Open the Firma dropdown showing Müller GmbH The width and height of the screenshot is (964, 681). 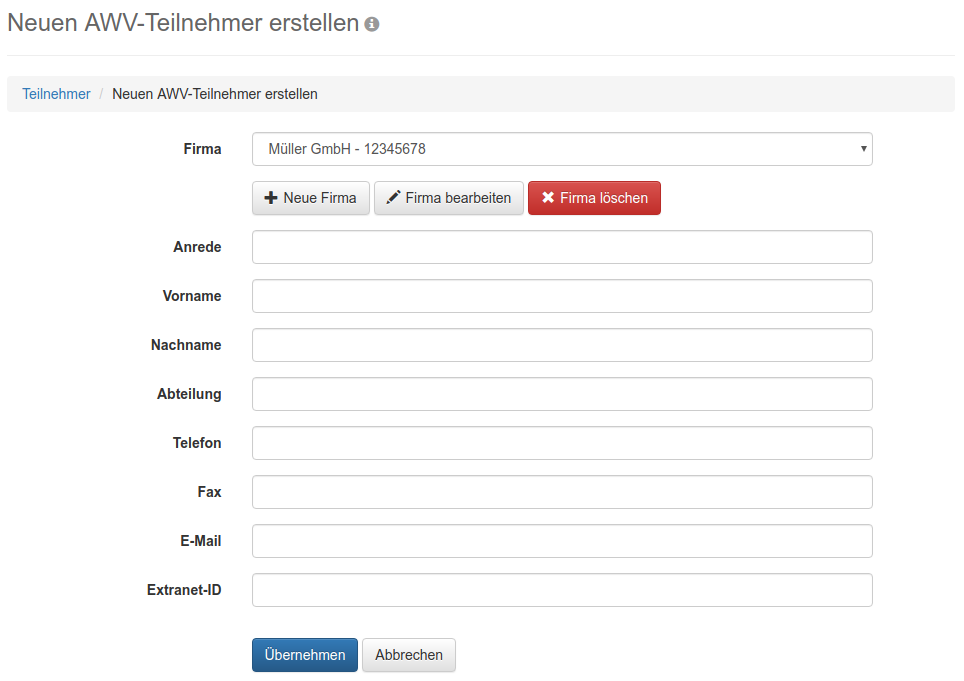pos(562,149)
